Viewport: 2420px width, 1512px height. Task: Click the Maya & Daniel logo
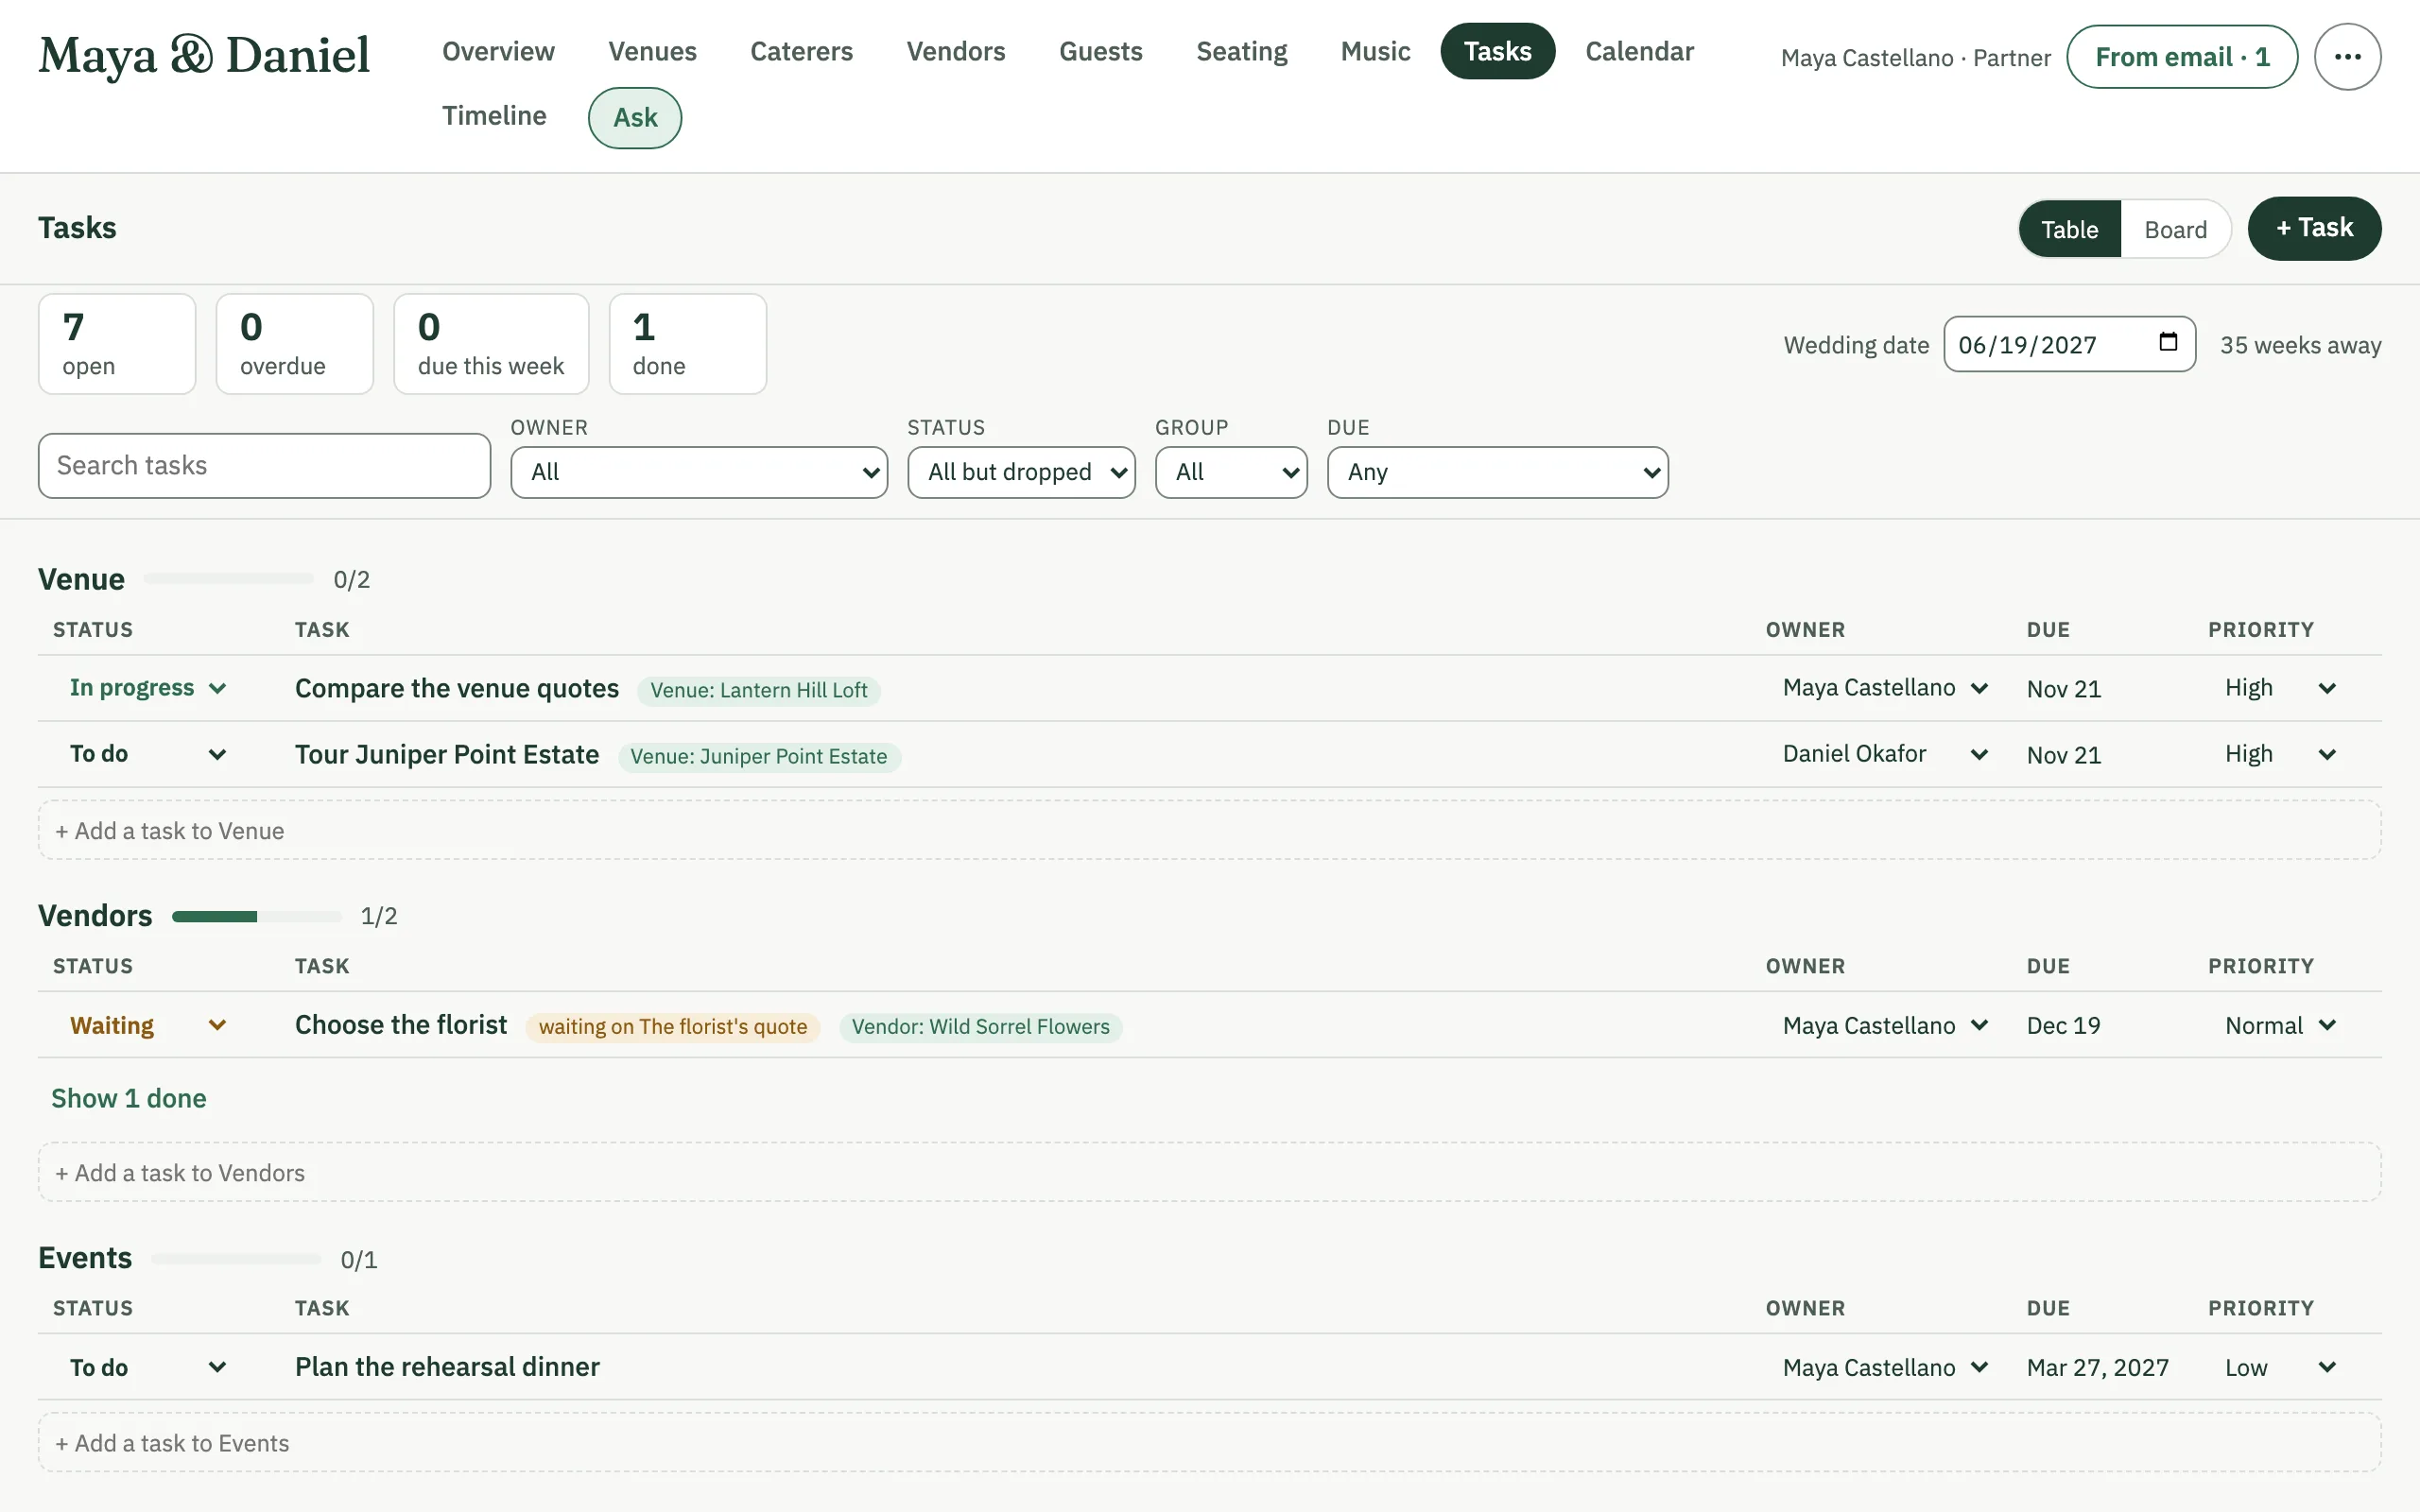click(204, 55)
